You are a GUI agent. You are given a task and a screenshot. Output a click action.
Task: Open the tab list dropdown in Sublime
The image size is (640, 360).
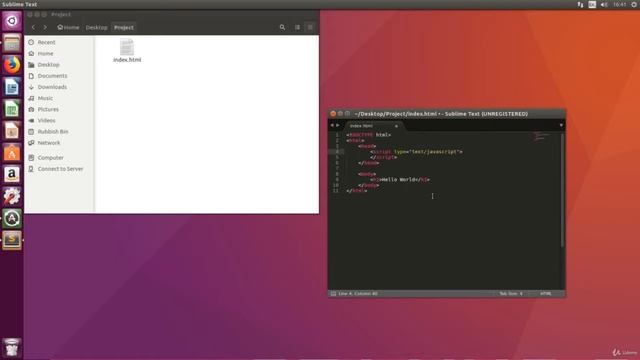coord(561,125)
